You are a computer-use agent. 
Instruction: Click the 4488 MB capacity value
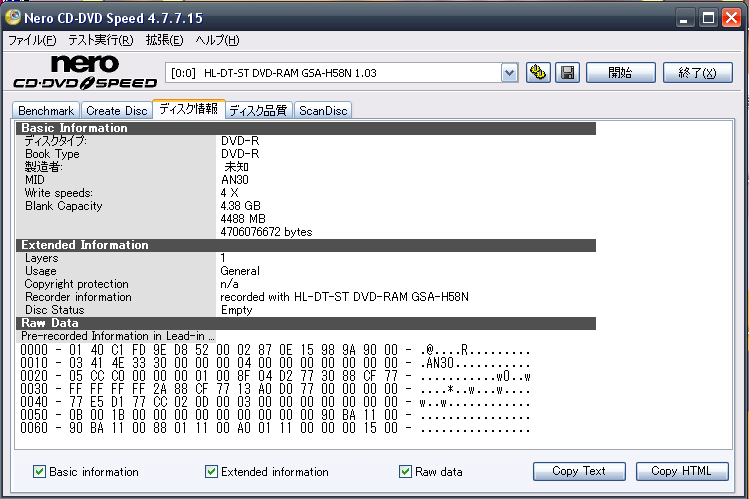pos(243,219)
